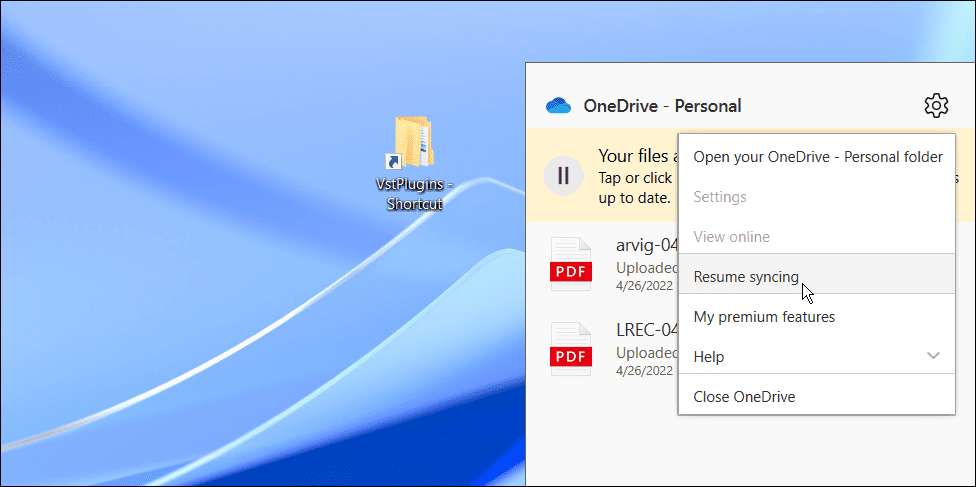976x487 pixels.
Task: Click the LREC-04 file name
Action: click(x=647, y=330)
